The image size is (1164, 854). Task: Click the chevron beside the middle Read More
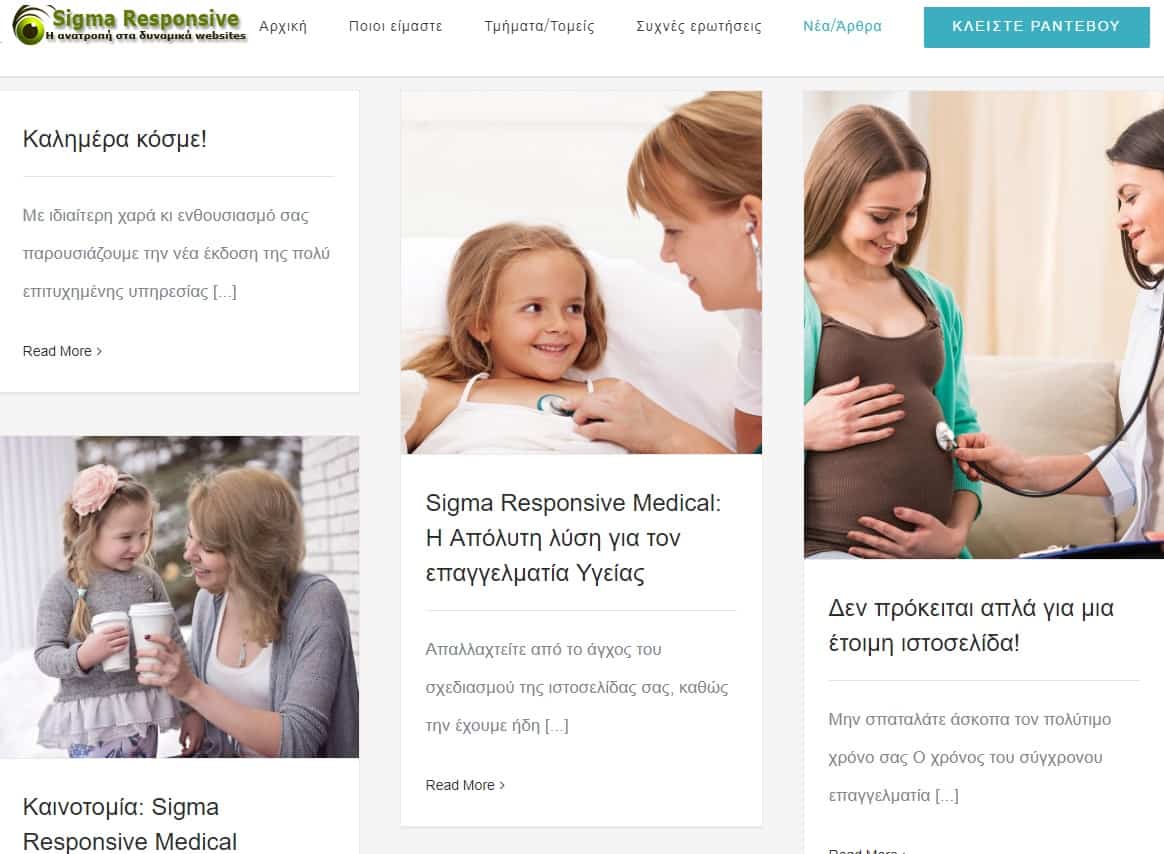[502, 785]
